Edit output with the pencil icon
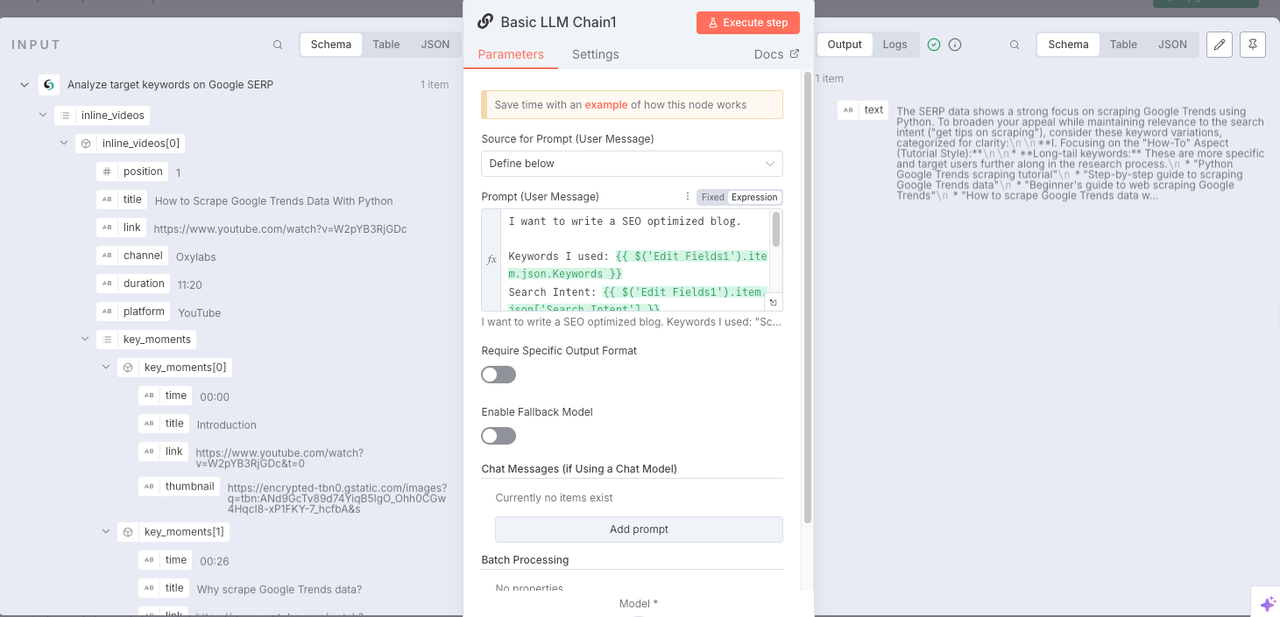 coord(1219,44)
